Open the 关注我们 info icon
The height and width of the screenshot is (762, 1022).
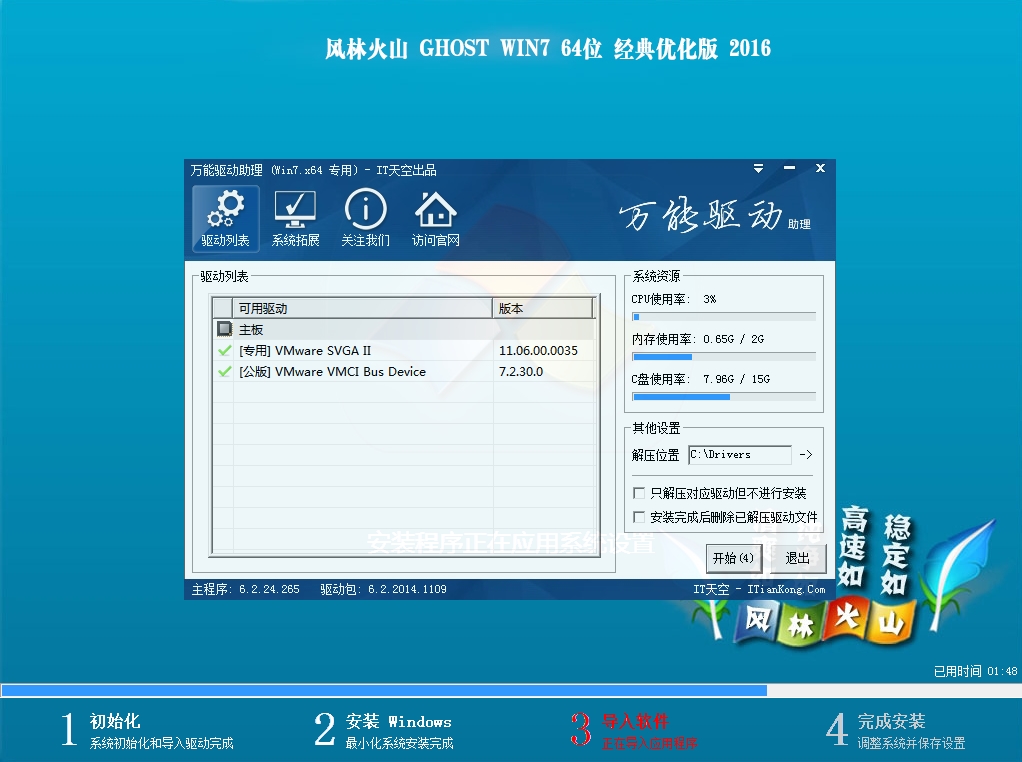366,219
